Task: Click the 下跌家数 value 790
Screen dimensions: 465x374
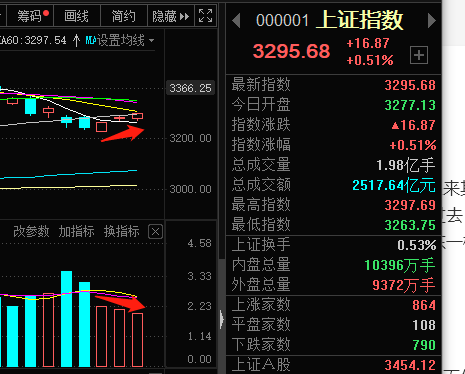Action: (424, 345)
